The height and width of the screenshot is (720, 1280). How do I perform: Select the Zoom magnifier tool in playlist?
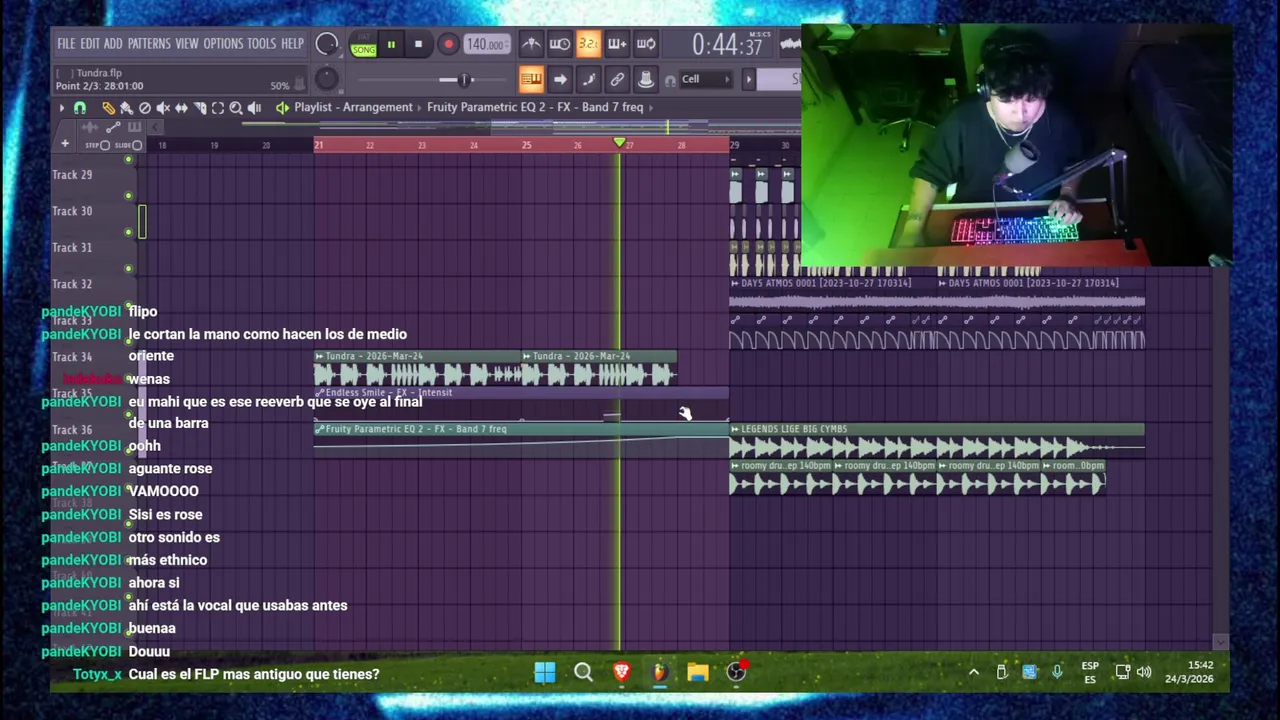236,108
